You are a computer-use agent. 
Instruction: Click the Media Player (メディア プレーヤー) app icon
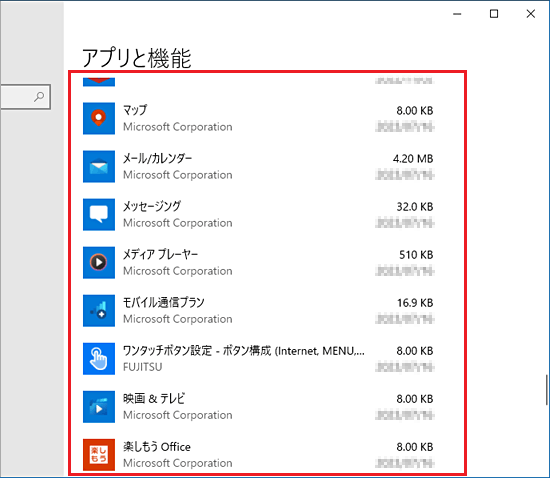point(99,263)
